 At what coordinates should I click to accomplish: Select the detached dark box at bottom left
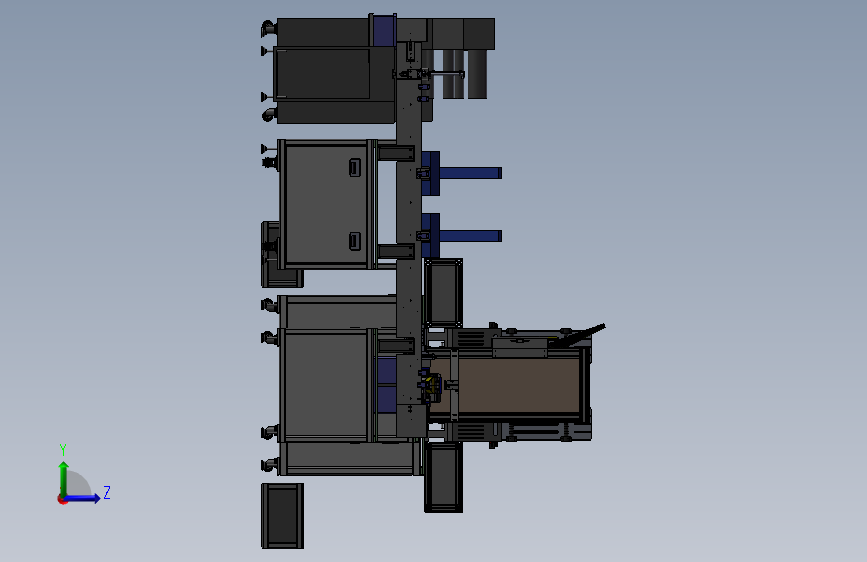pyautogui.click(x=283, y=516)
